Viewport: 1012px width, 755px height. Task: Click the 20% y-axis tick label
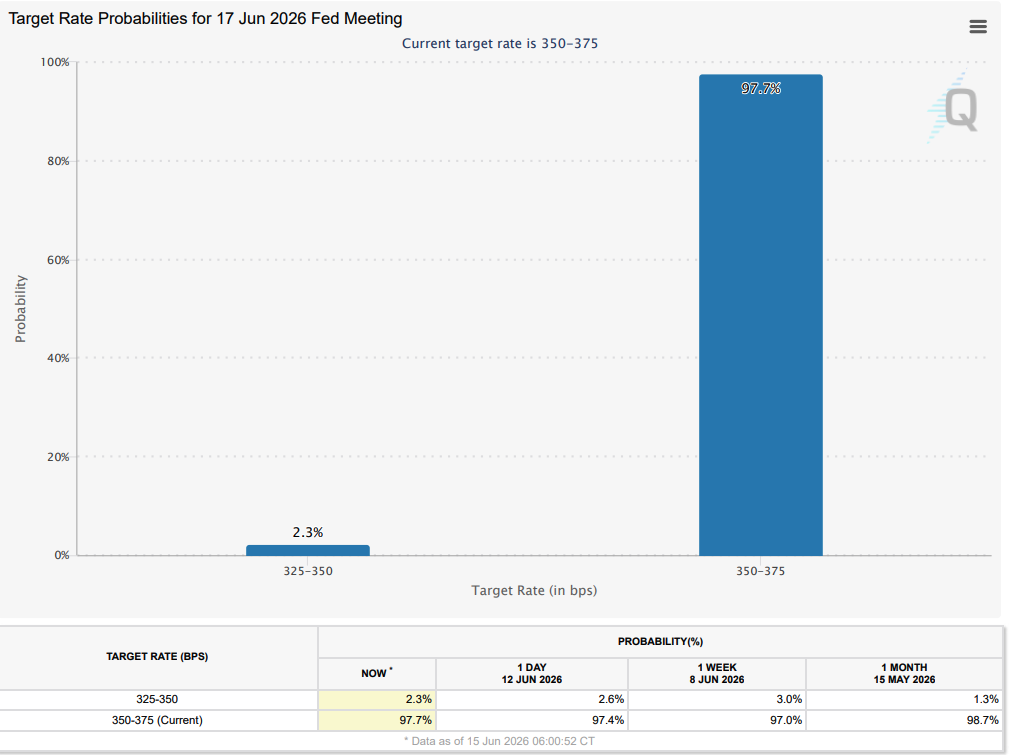58,457
